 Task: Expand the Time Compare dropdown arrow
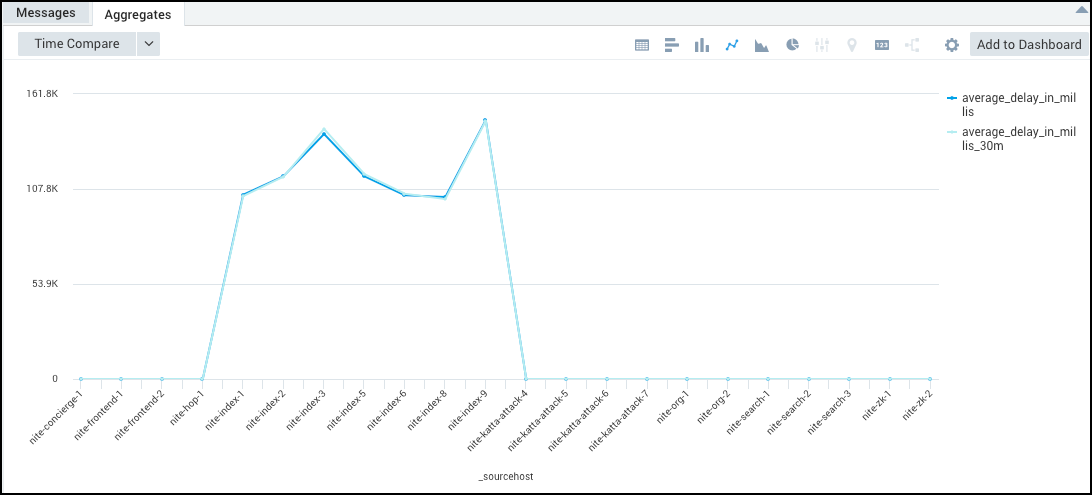pos(148,44)
